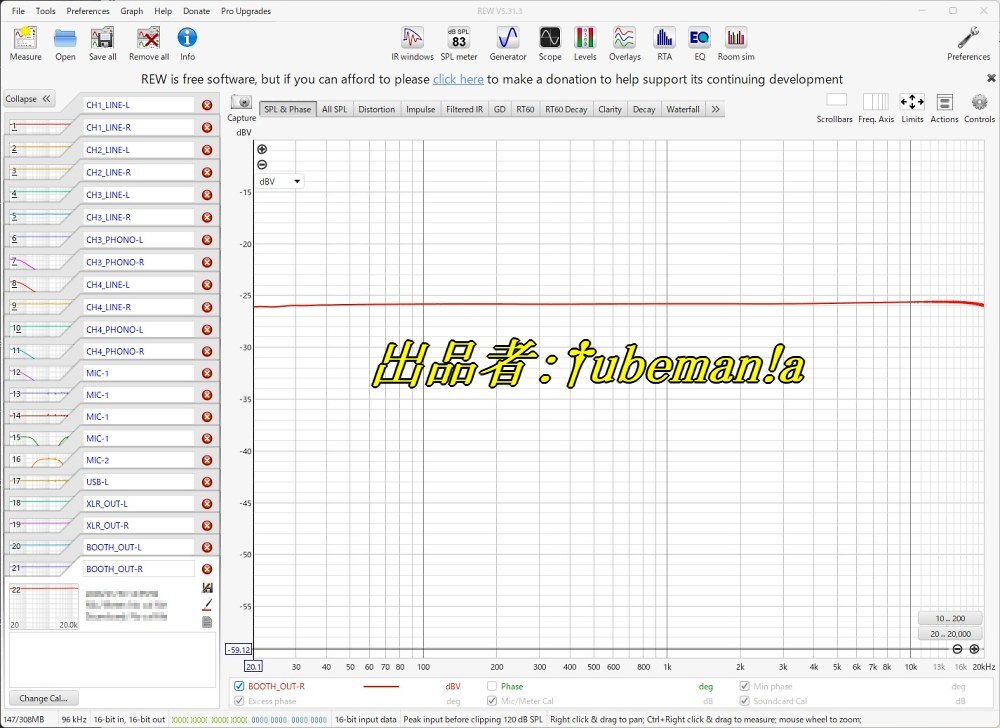Open the dBV axis unit dropdown
1000x728 pixels.
click(279, 182)
